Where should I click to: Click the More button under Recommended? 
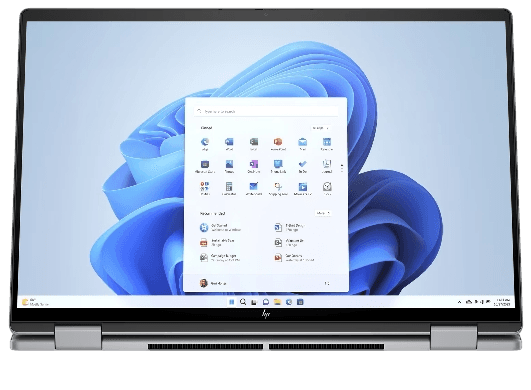coord(323,213)
